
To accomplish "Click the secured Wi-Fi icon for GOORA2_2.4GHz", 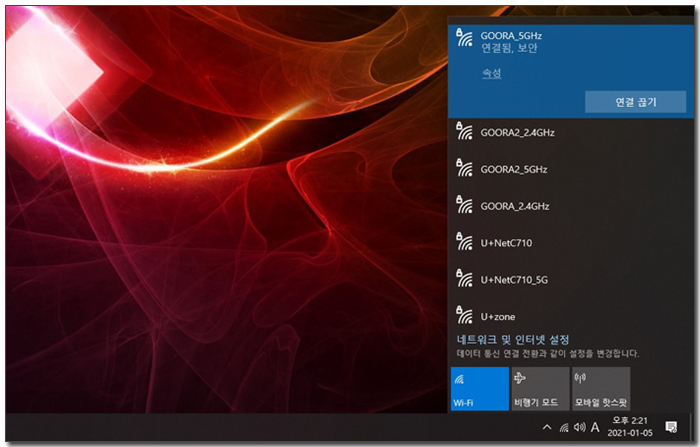I will pos(464,131).
